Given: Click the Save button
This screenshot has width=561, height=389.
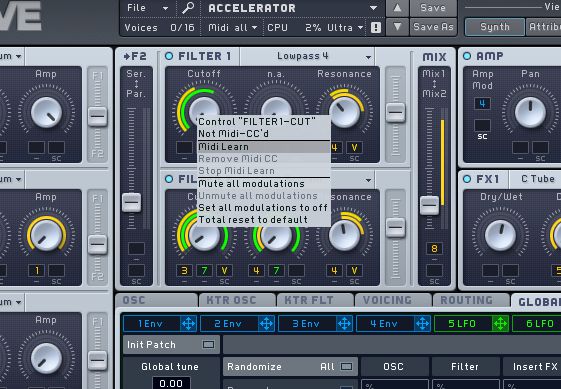Looking at the screenshot, I should tap(433, 8).
